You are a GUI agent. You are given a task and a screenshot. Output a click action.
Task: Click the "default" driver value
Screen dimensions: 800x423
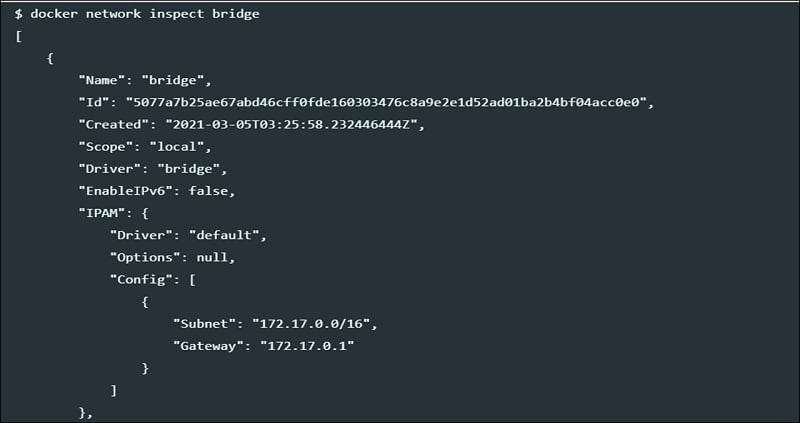pyautogui.click(x=223, y=235)
